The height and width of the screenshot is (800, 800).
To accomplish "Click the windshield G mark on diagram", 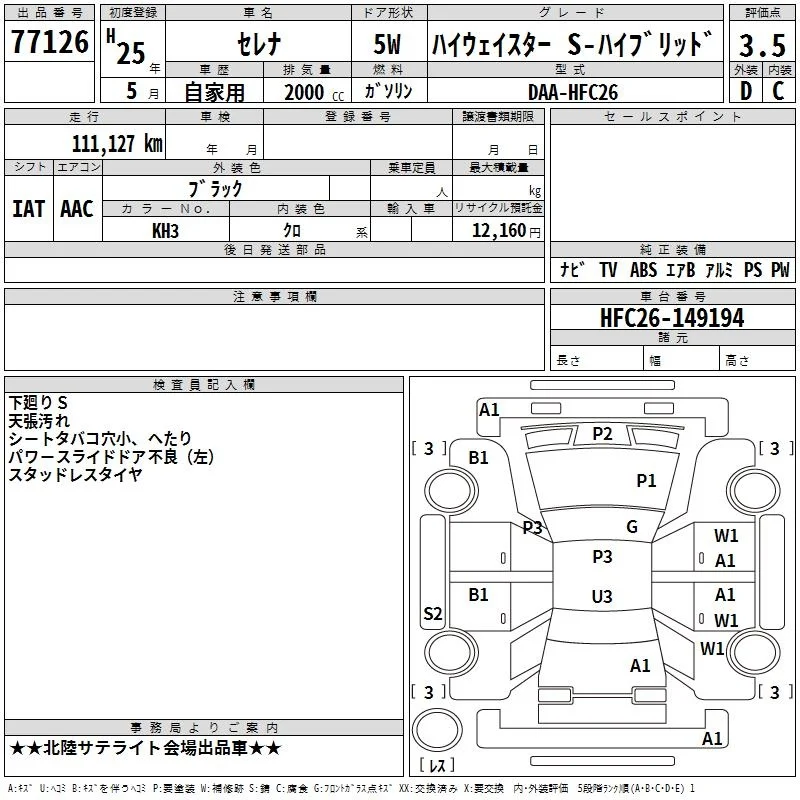I will click(632, 527).
